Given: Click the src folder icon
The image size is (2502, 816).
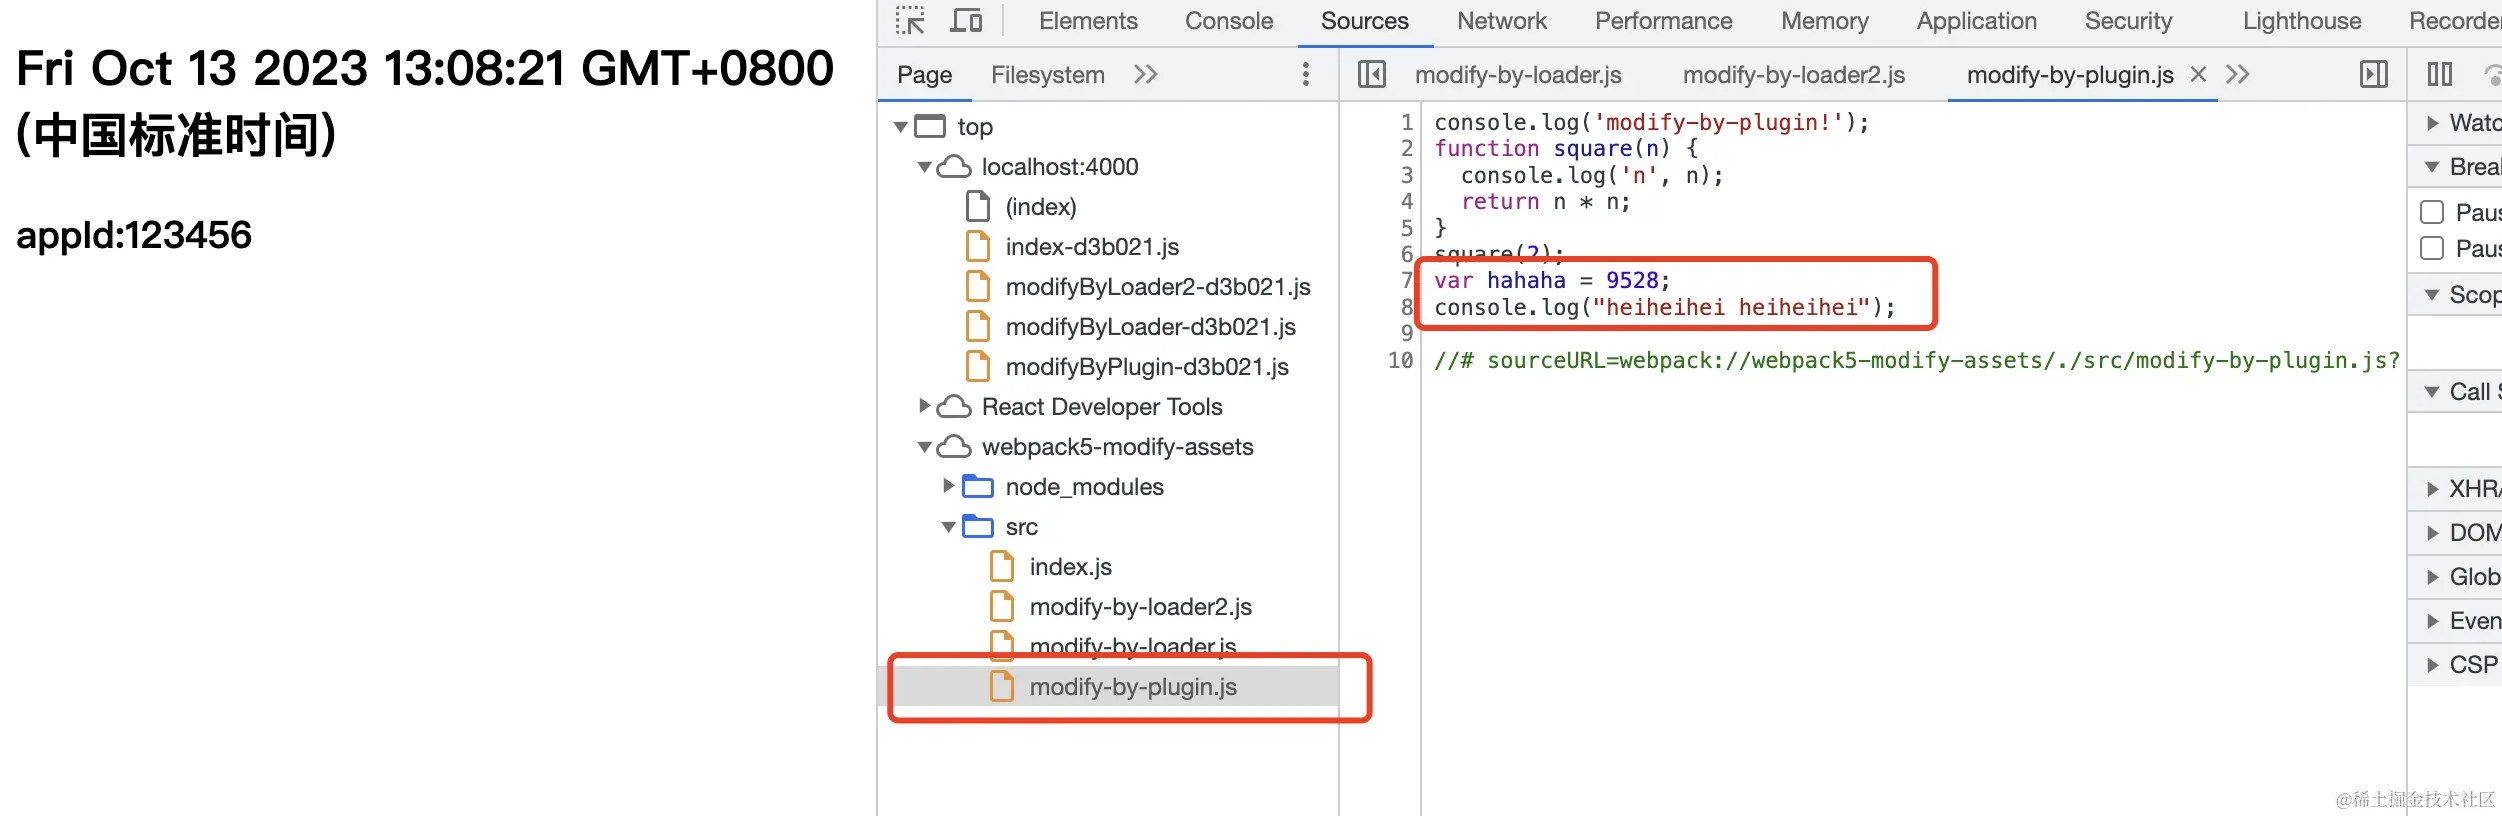Looking at the screenshot, I should [978, 527].
